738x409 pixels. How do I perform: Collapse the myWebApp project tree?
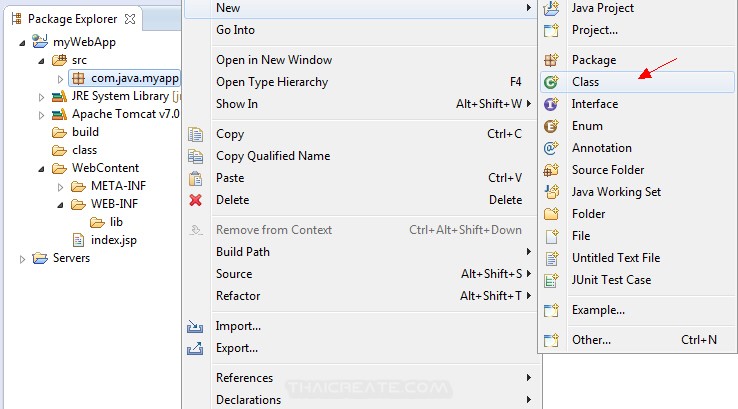tap(24, 42)
